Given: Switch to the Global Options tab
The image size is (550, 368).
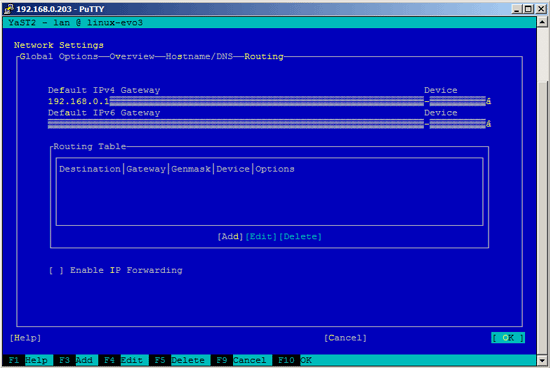Looking at the screenshot, I should [59, 56].
